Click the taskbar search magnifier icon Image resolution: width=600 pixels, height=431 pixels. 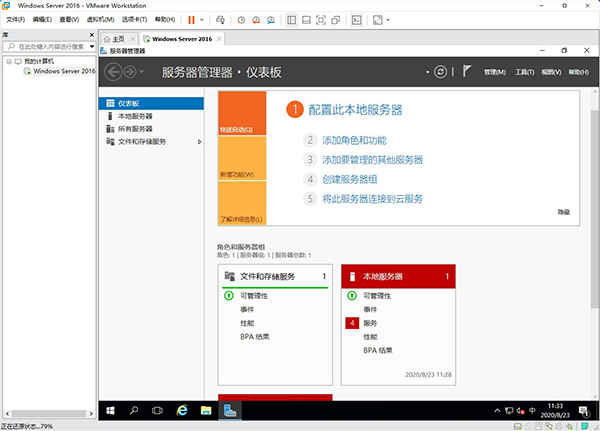tap(134, 410)
